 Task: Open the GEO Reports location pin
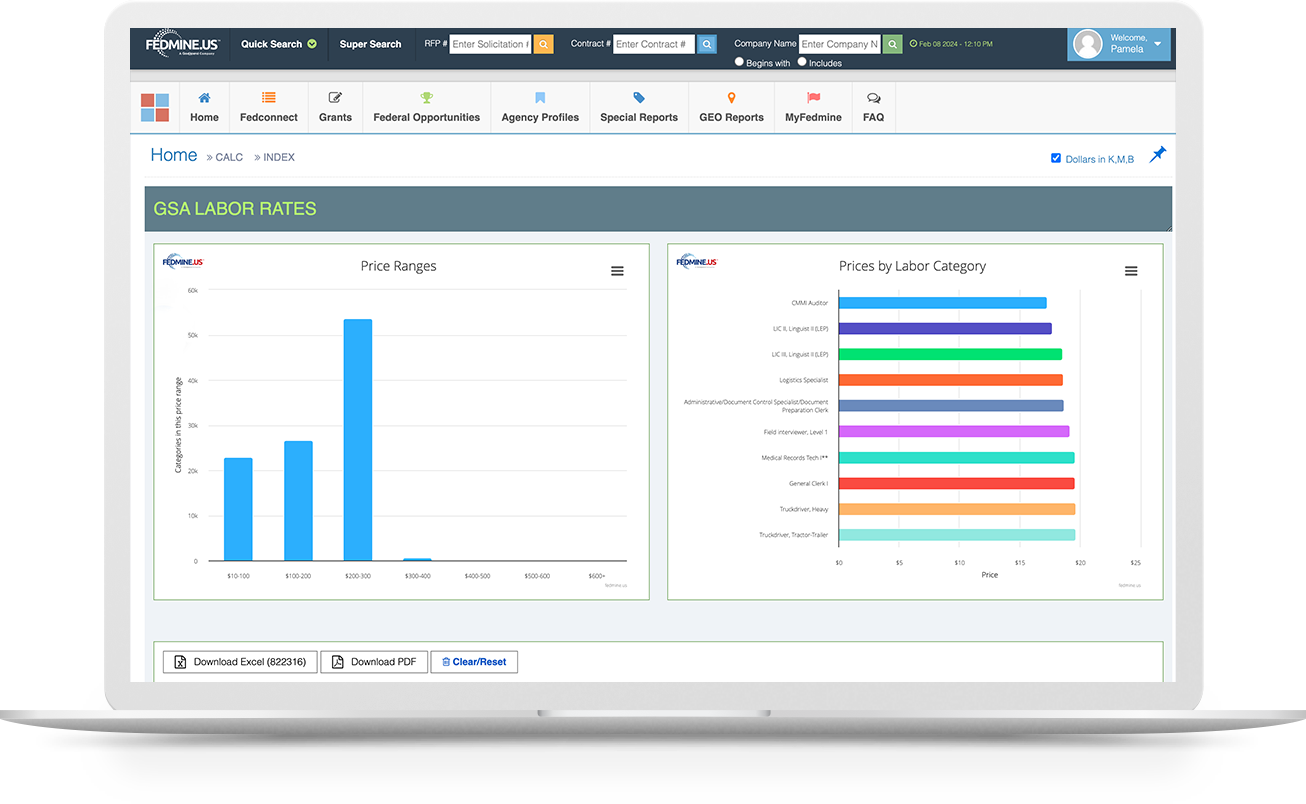click(x=731, y=98)
